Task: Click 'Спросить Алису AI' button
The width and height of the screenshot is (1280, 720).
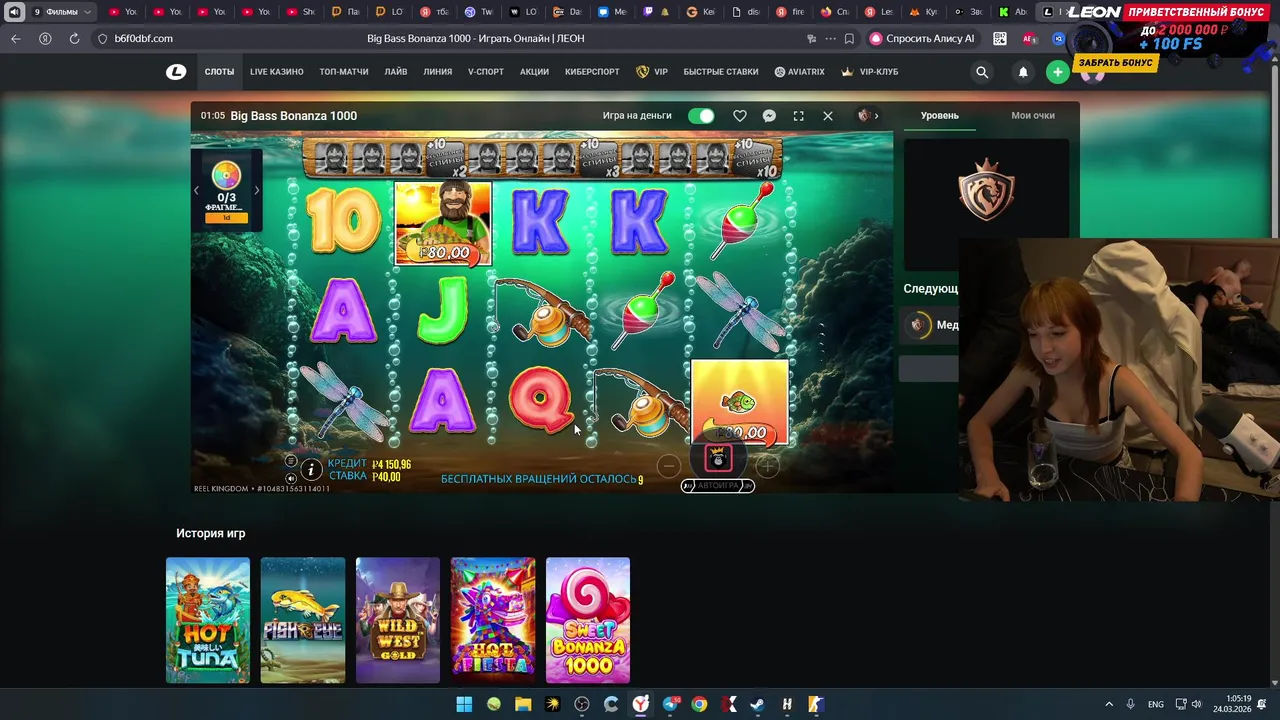Action: (x=922, y=39)
